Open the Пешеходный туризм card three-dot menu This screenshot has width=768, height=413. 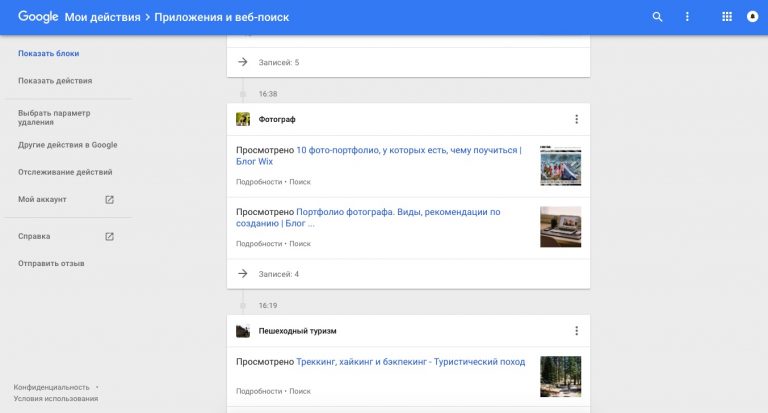[576, 331]
